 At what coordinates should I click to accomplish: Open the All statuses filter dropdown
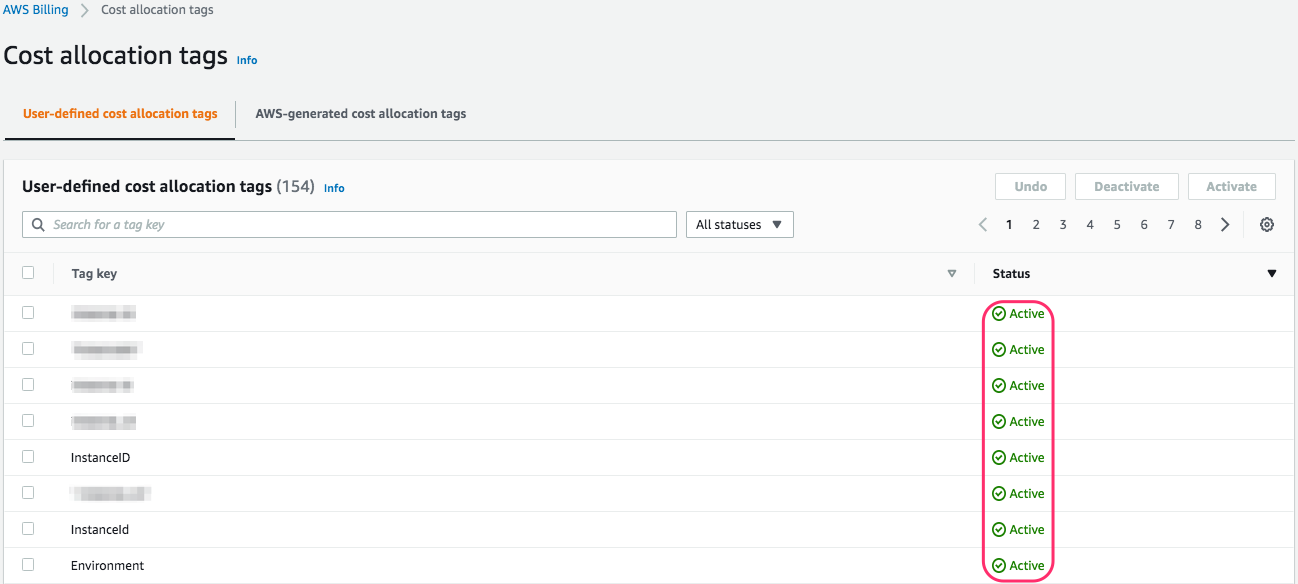[739, 225]
